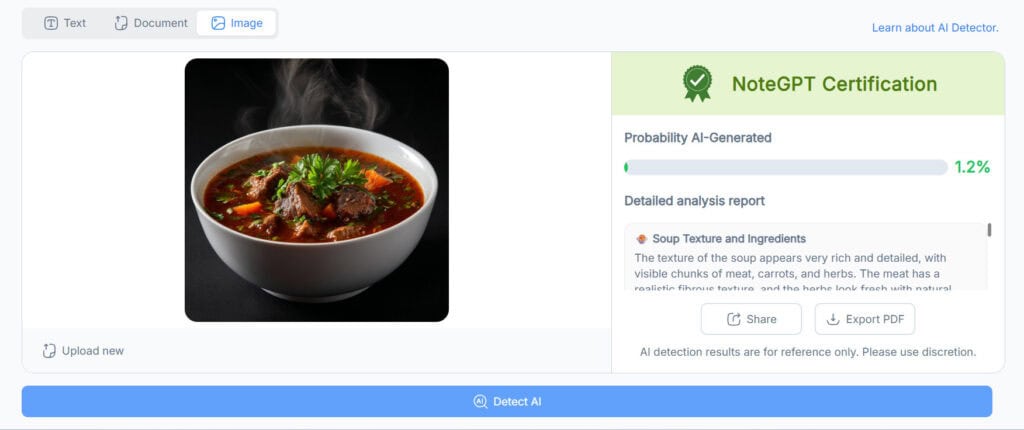
Task: Click the green certification badge icon
Action: point(697,84)
